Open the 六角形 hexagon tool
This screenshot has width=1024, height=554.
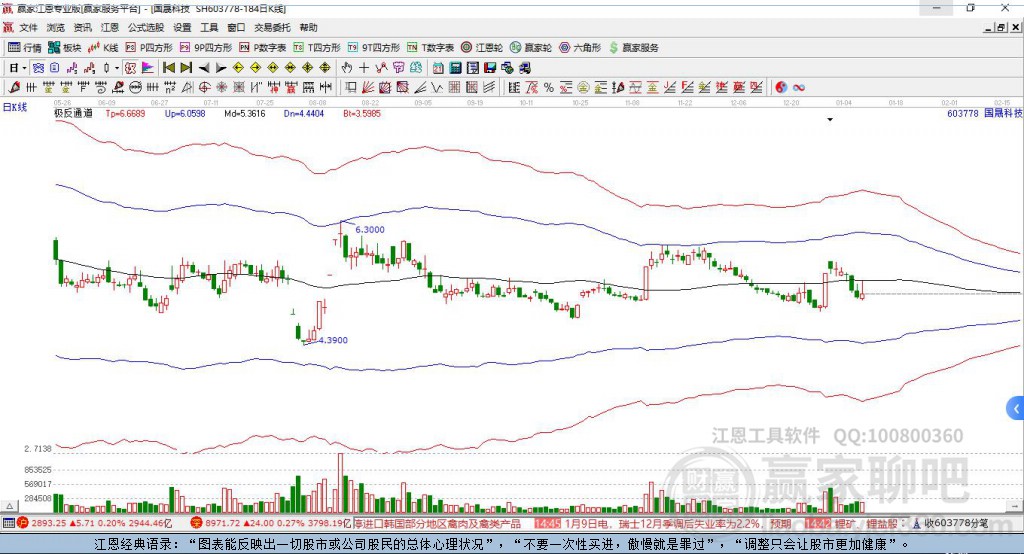(580, 48)
